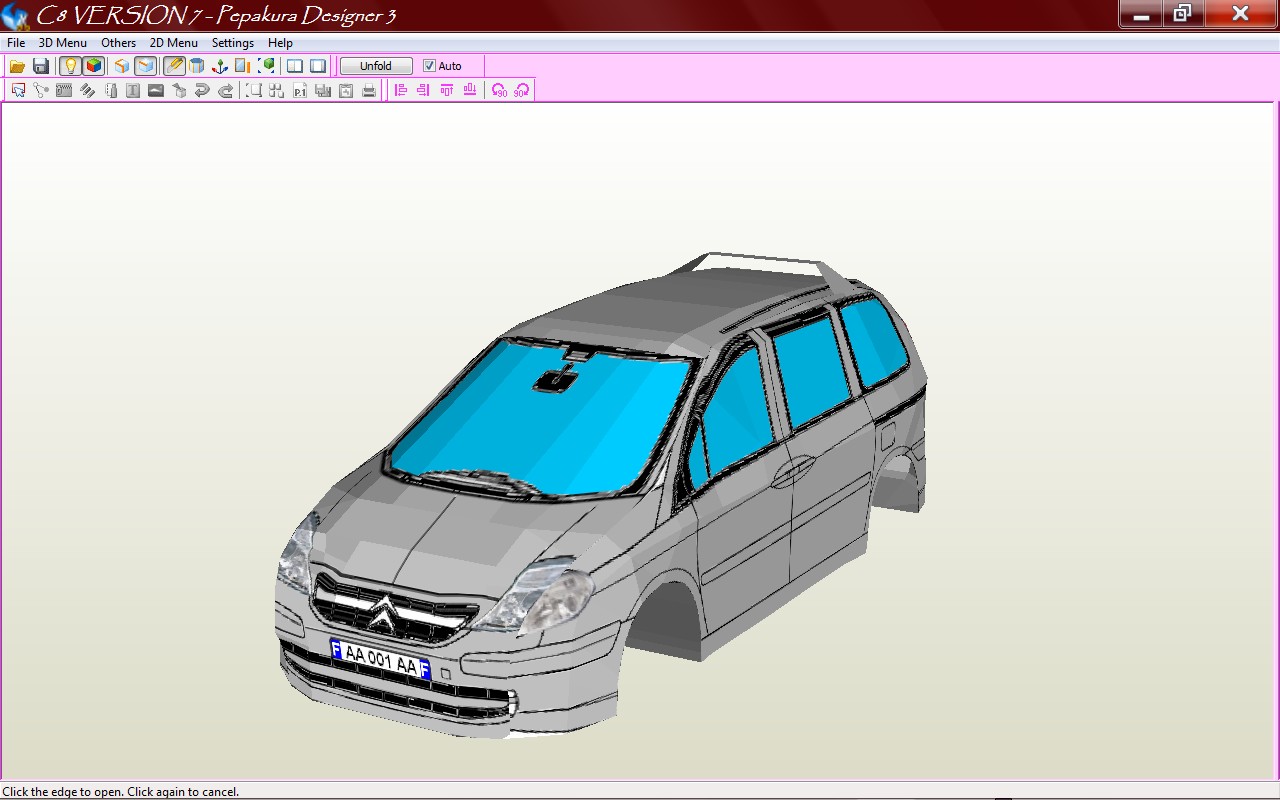Image resolution: width=1280 pixels, height=800 pixels.
Task: Open the File menu
Action: click(16, 43)
